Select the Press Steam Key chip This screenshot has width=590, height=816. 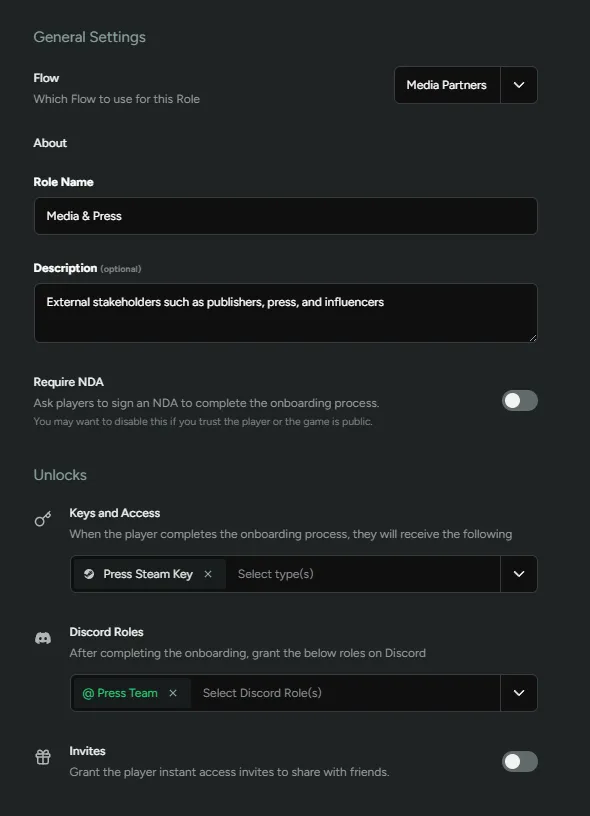[x=140, y=574]
